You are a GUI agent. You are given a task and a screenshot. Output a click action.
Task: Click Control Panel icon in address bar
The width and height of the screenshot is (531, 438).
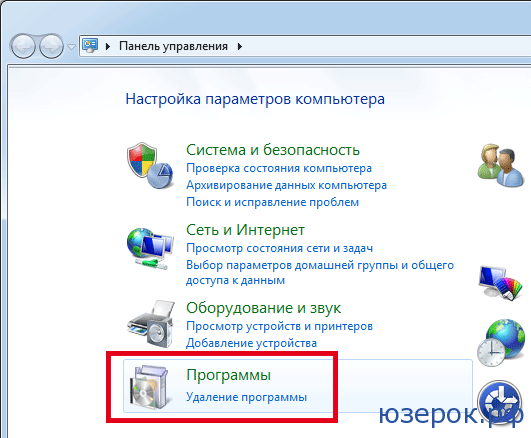[90, 46]
